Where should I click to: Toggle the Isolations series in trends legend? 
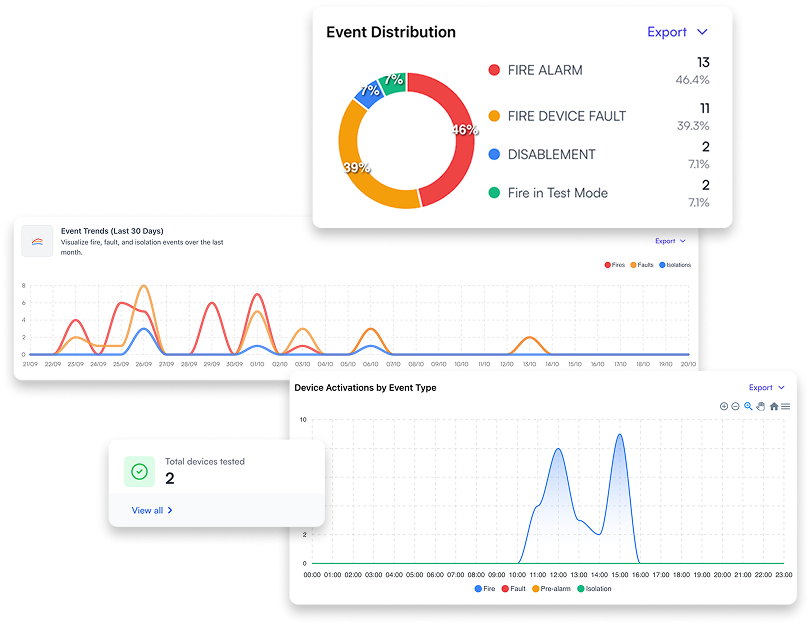(x=675, y=265)
